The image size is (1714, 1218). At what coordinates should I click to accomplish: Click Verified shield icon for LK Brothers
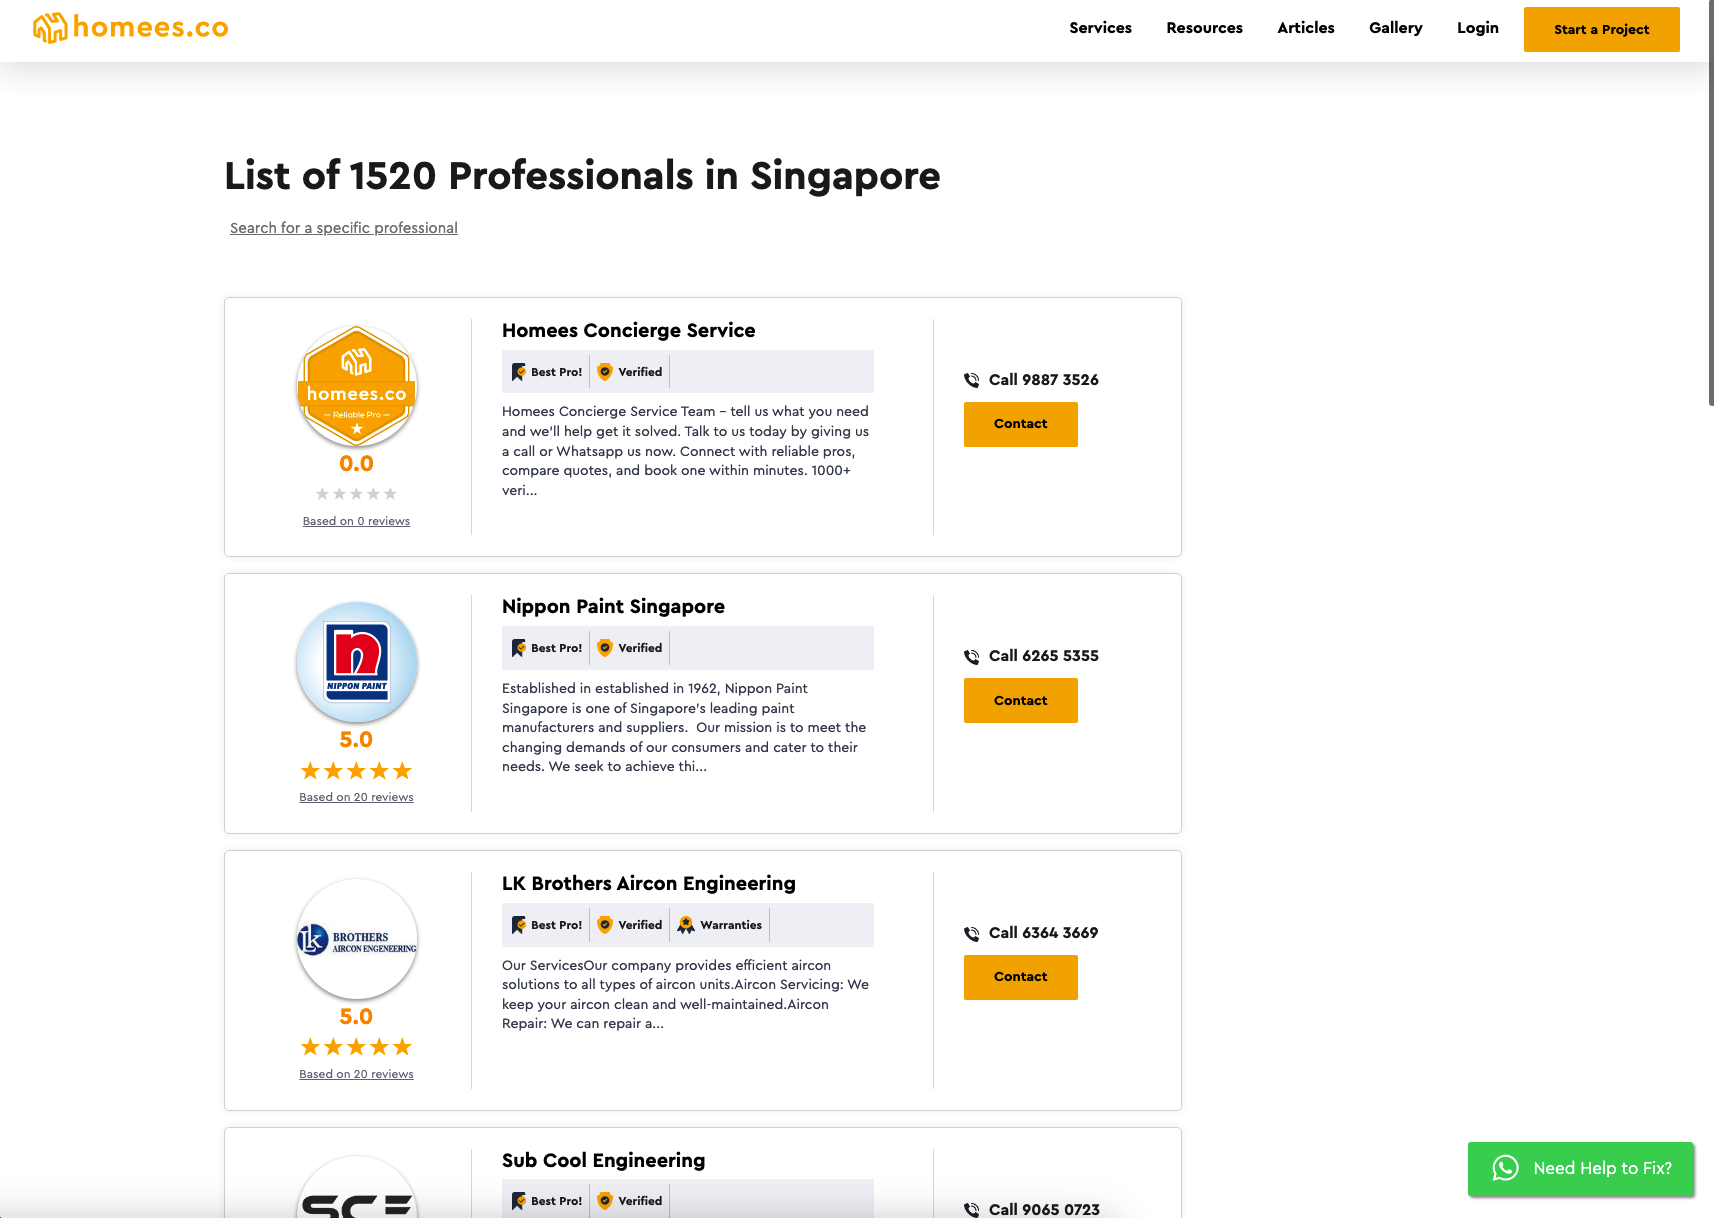[x=605, y=925]
